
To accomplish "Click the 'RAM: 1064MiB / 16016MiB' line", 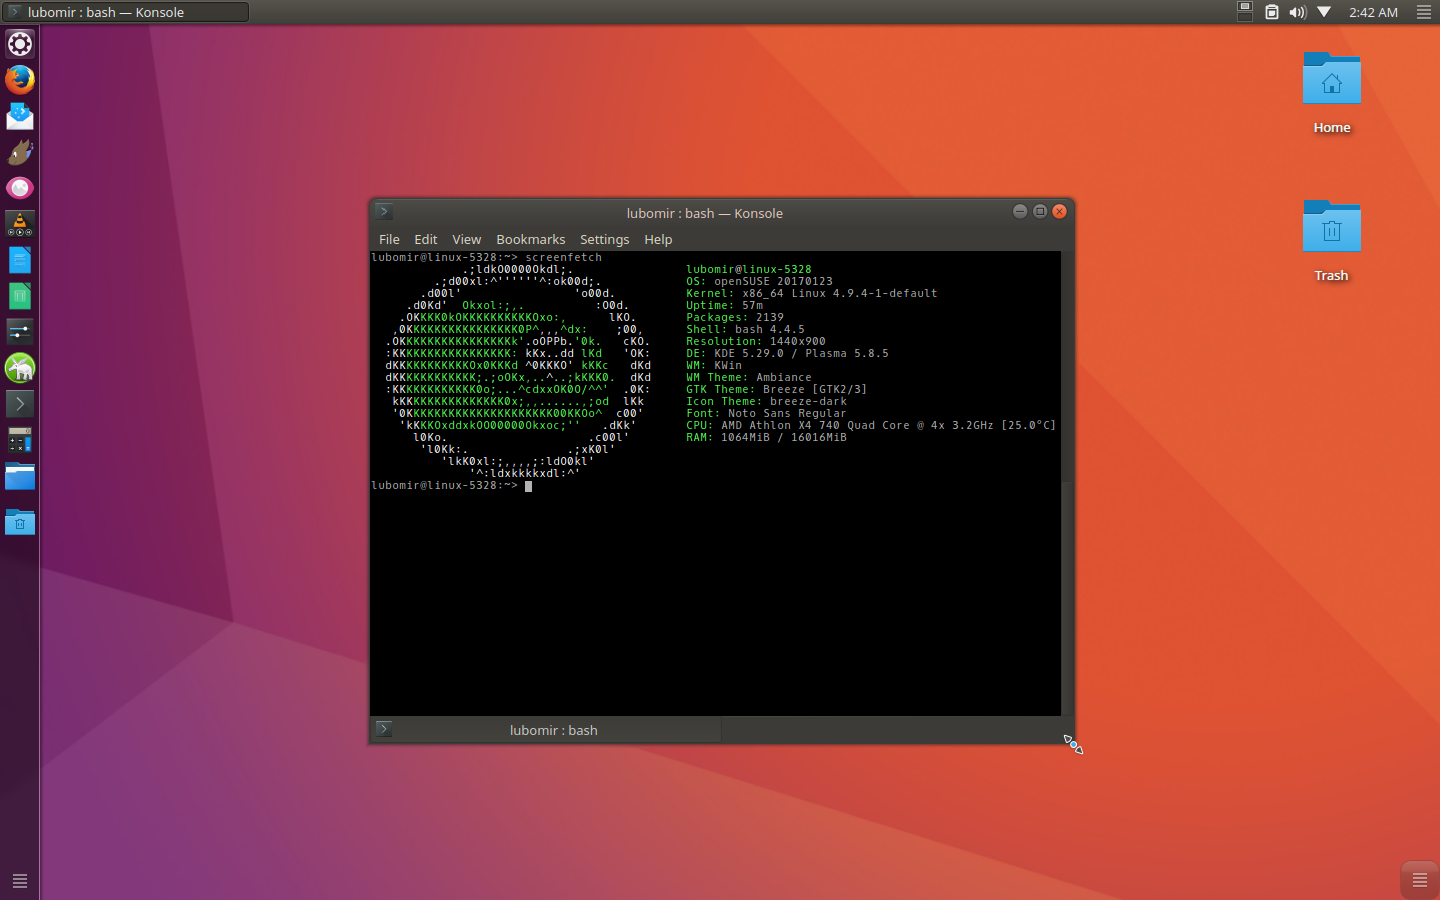I will pos(766,438).
